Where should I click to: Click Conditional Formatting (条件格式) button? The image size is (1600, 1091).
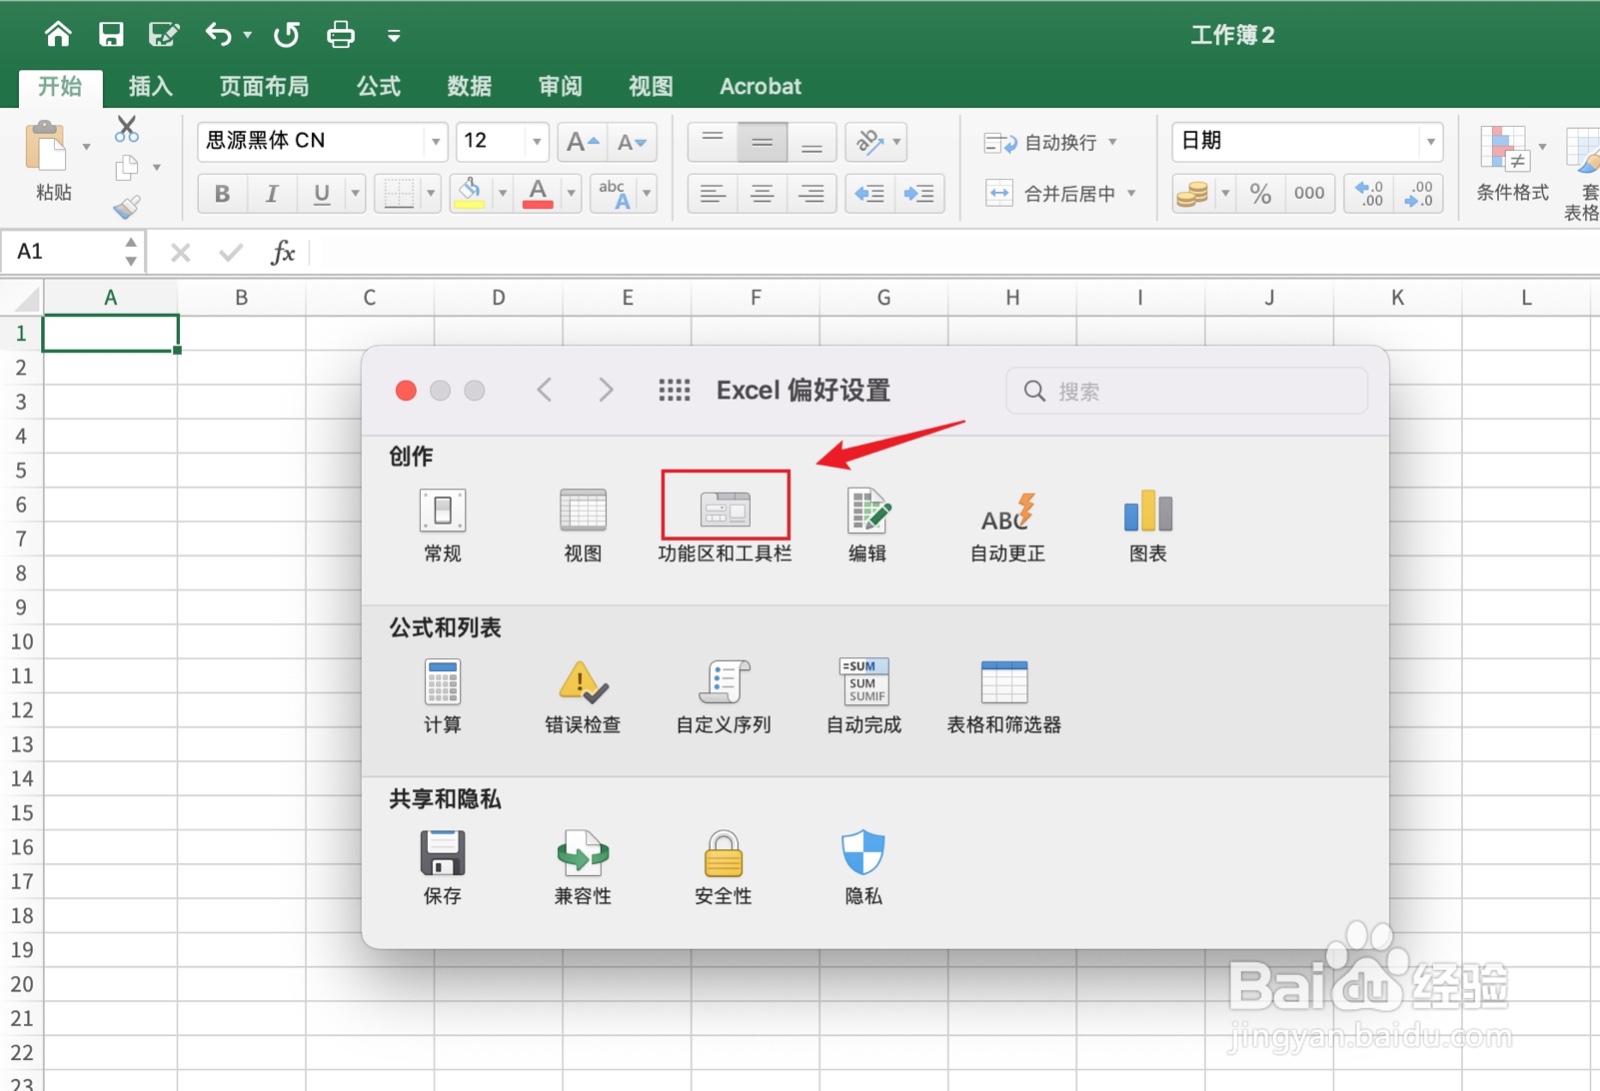pyautogui.click(x=1512, y=164)
